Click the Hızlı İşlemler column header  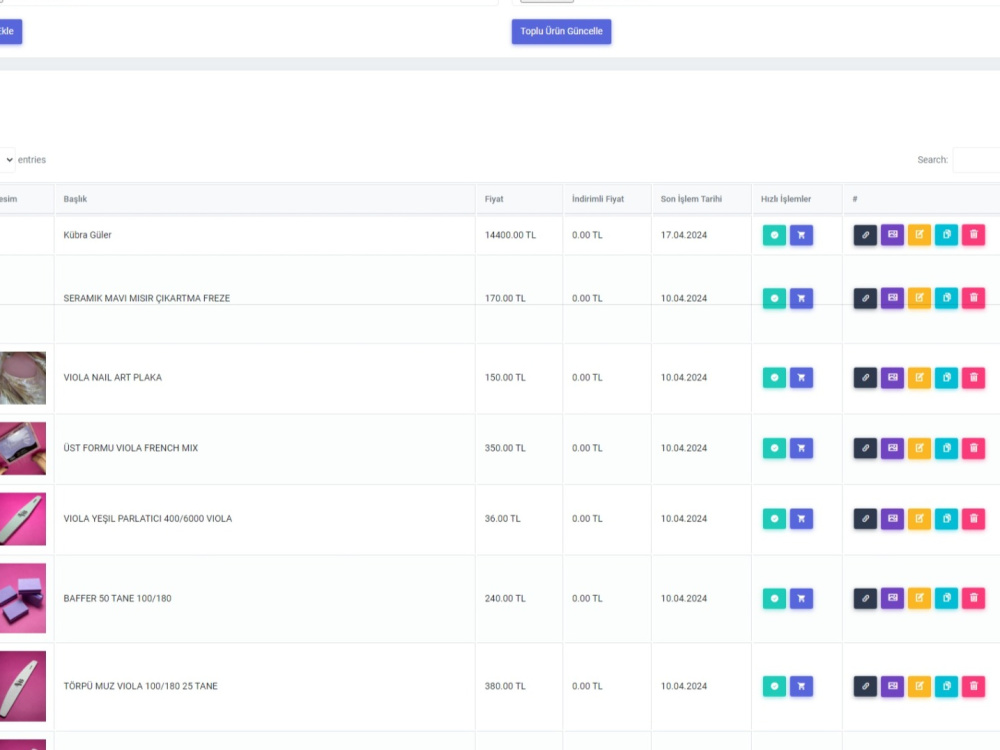(x=797, y=199)
